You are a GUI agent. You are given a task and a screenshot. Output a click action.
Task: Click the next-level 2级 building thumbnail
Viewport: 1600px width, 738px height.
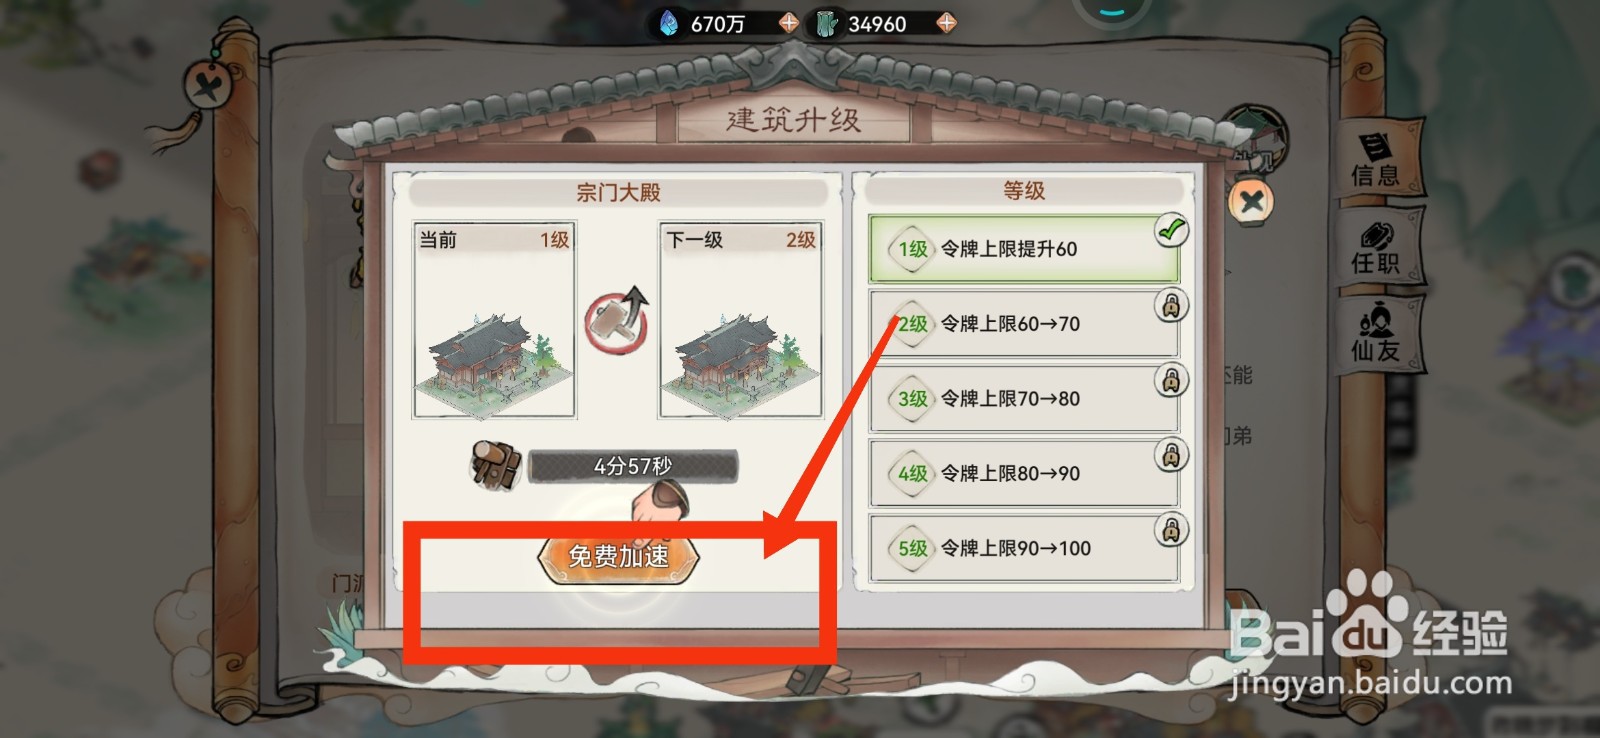pos(741,320)
